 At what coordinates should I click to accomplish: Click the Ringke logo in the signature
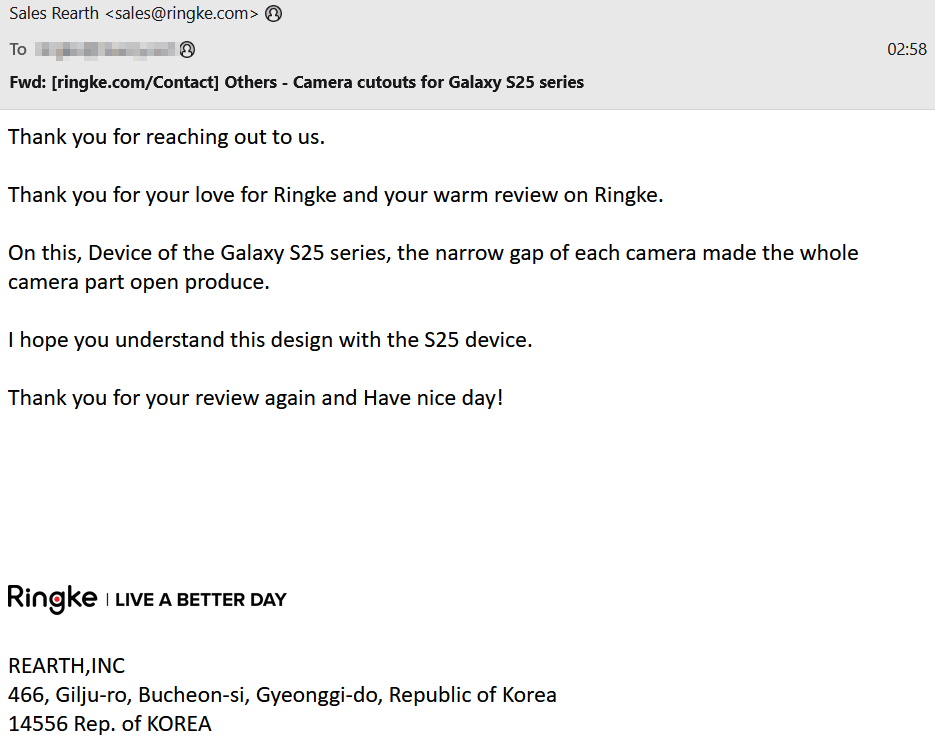click(52, 599)
